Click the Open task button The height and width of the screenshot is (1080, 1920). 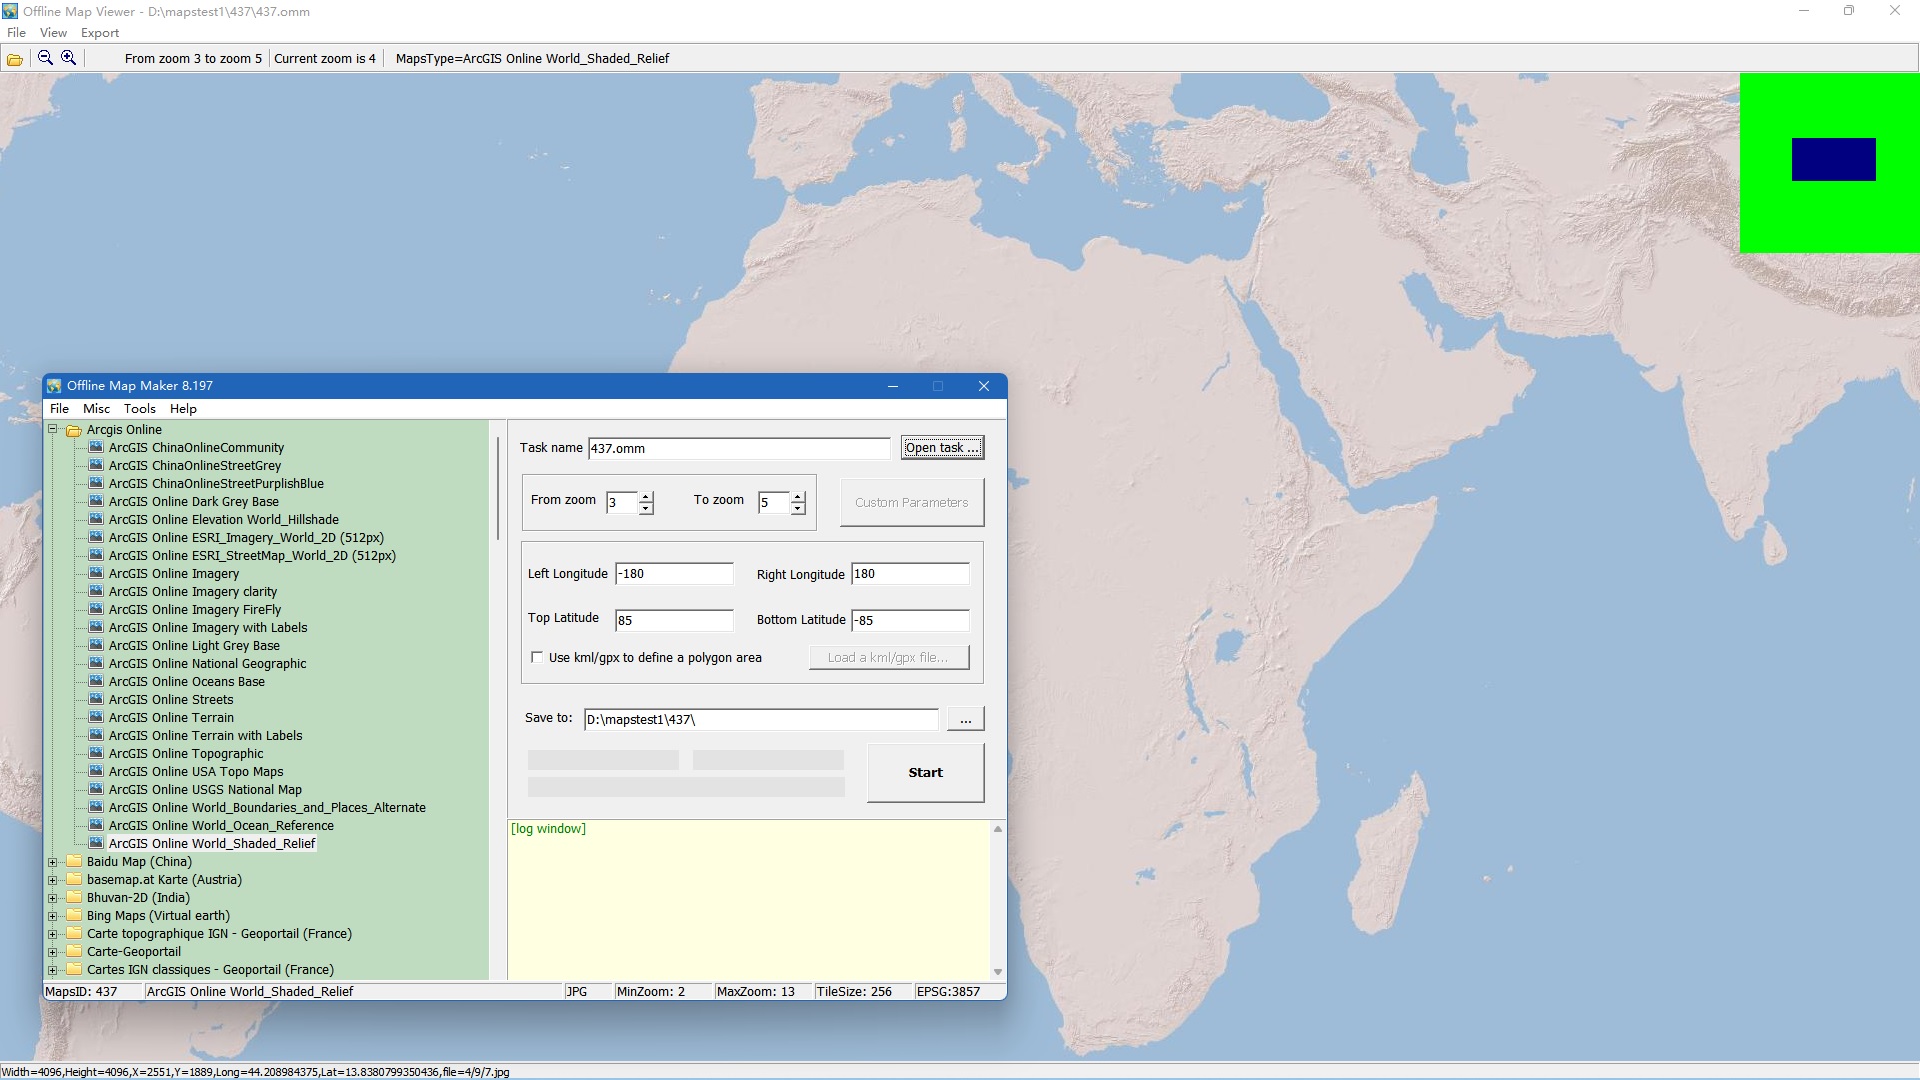coord(942,447)
